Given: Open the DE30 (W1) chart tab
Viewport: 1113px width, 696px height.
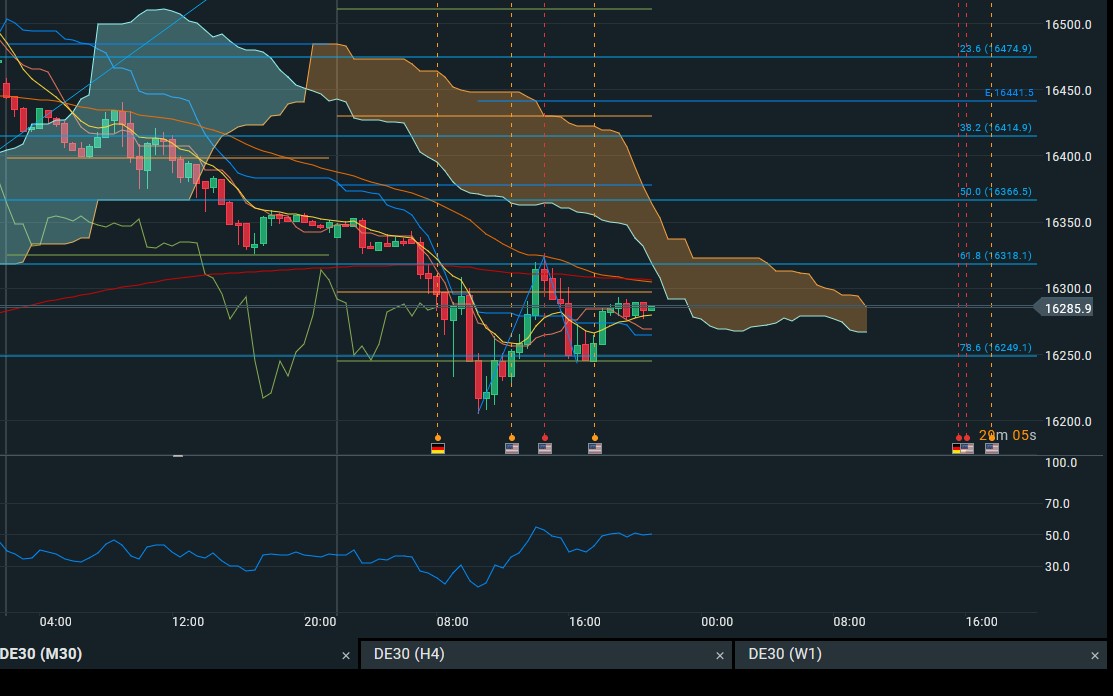Looking at the screenshot, I should pyautogui.click(x=920, y=654).
